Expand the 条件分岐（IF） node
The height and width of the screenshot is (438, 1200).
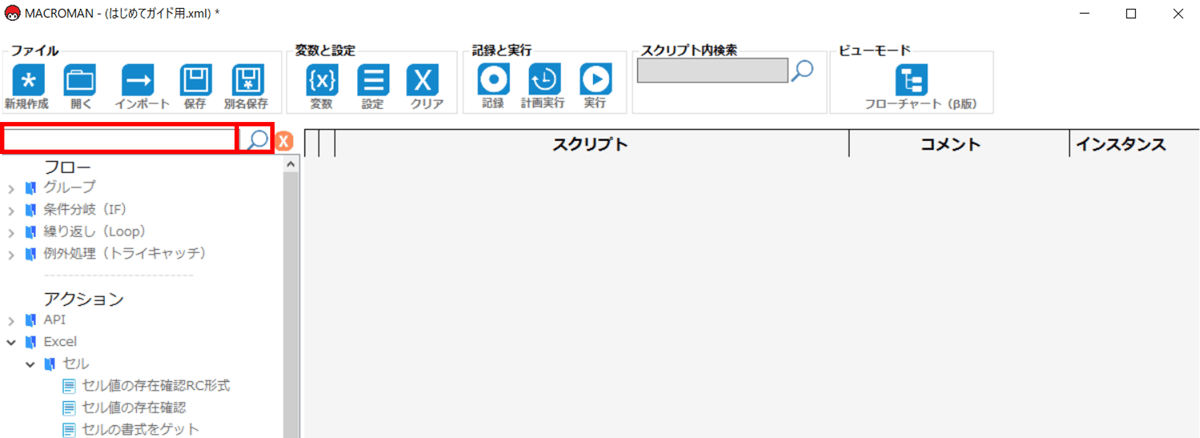(11, 210)
